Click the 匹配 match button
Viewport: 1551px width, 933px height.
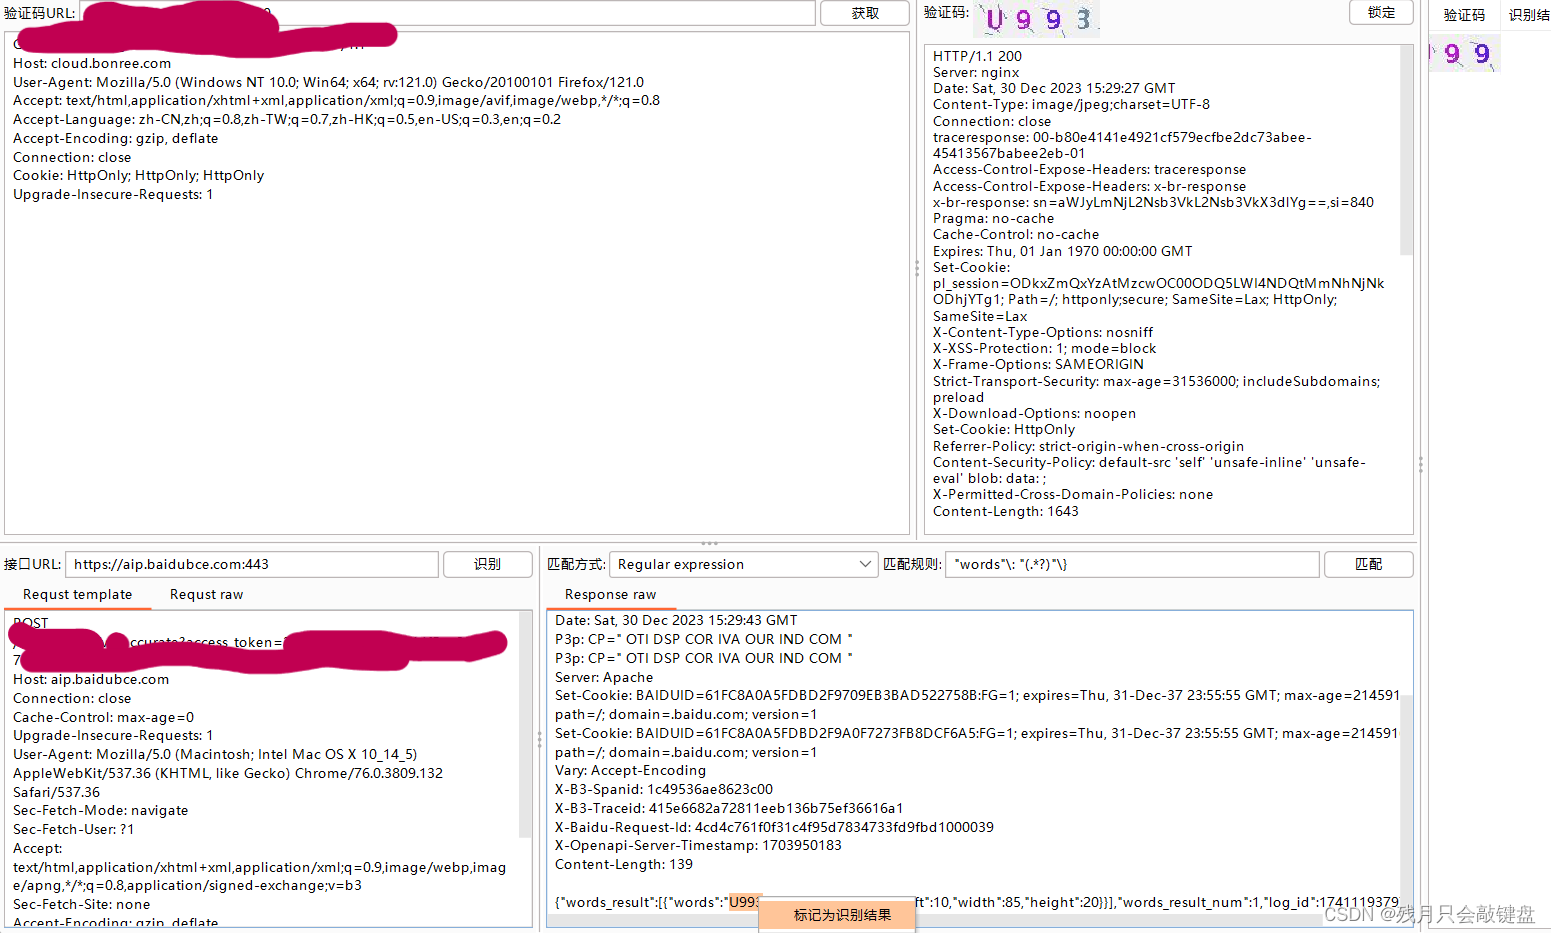tap(1368, 564)
